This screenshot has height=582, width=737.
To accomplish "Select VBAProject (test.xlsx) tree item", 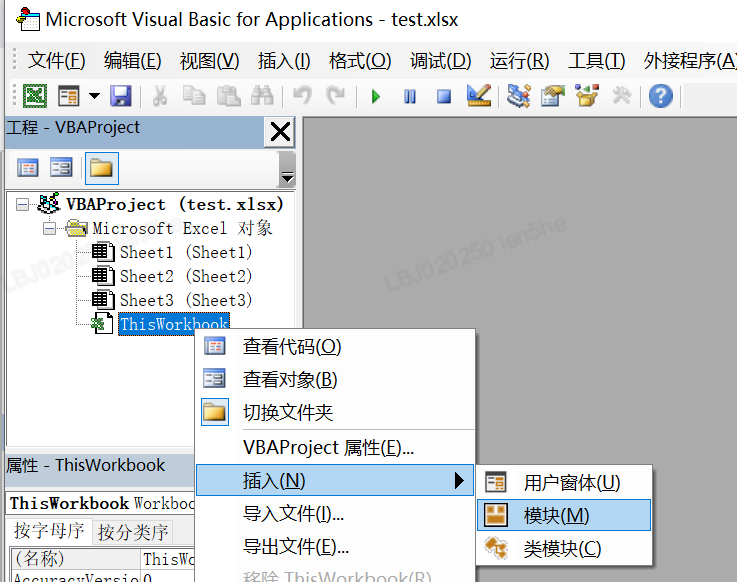I will point(174,204).
